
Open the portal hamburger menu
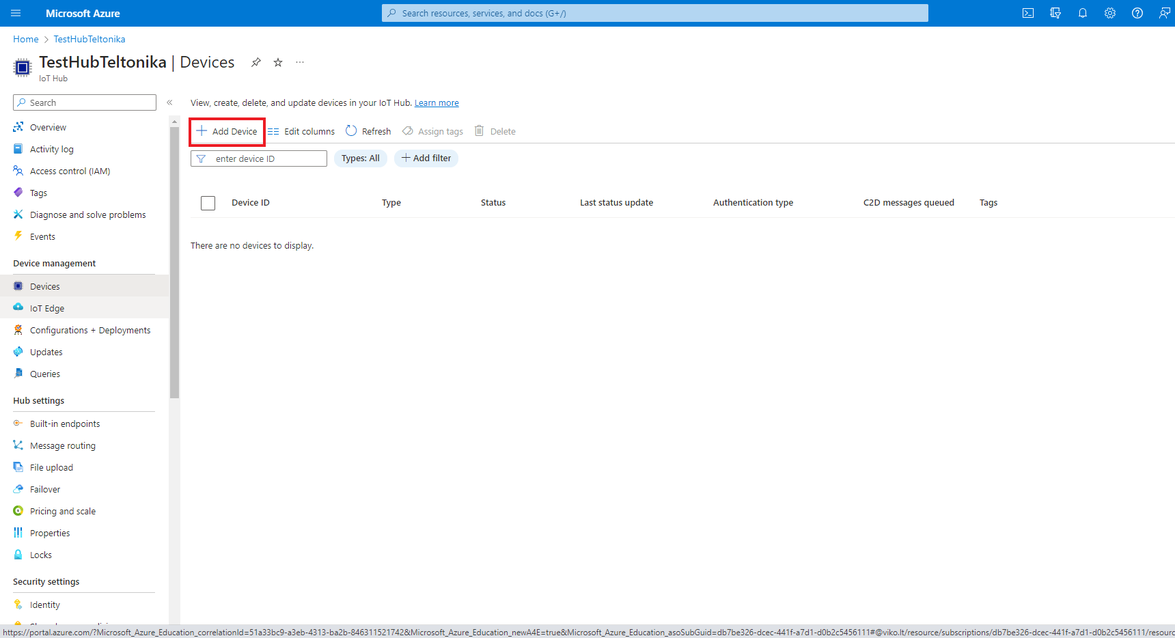[15, 13]
